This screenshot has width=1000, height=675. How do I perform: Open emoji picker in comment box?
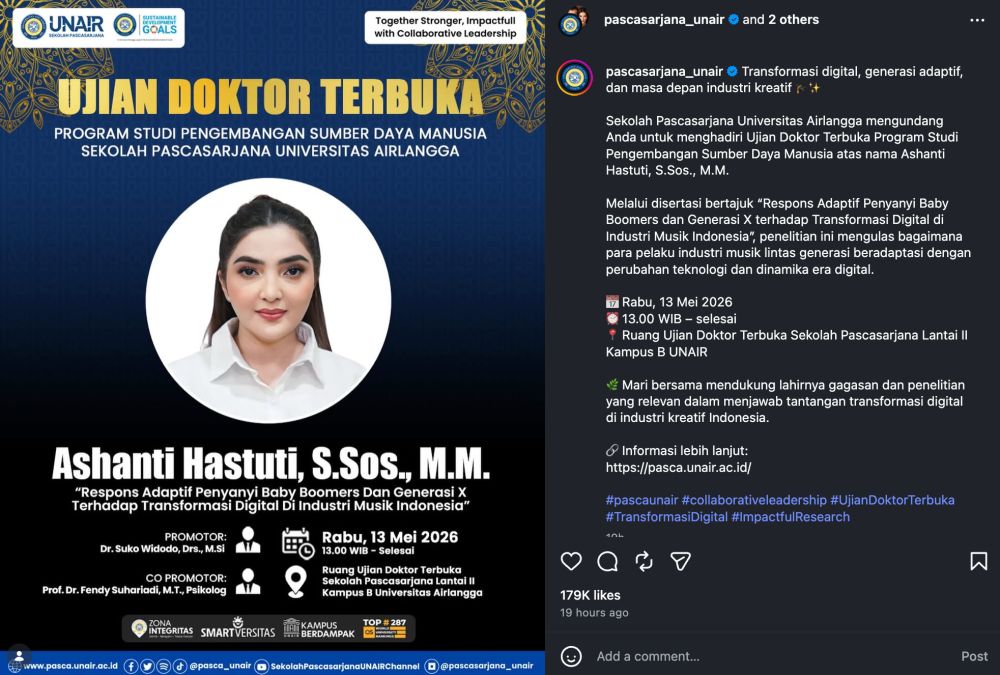coord(571,656)
